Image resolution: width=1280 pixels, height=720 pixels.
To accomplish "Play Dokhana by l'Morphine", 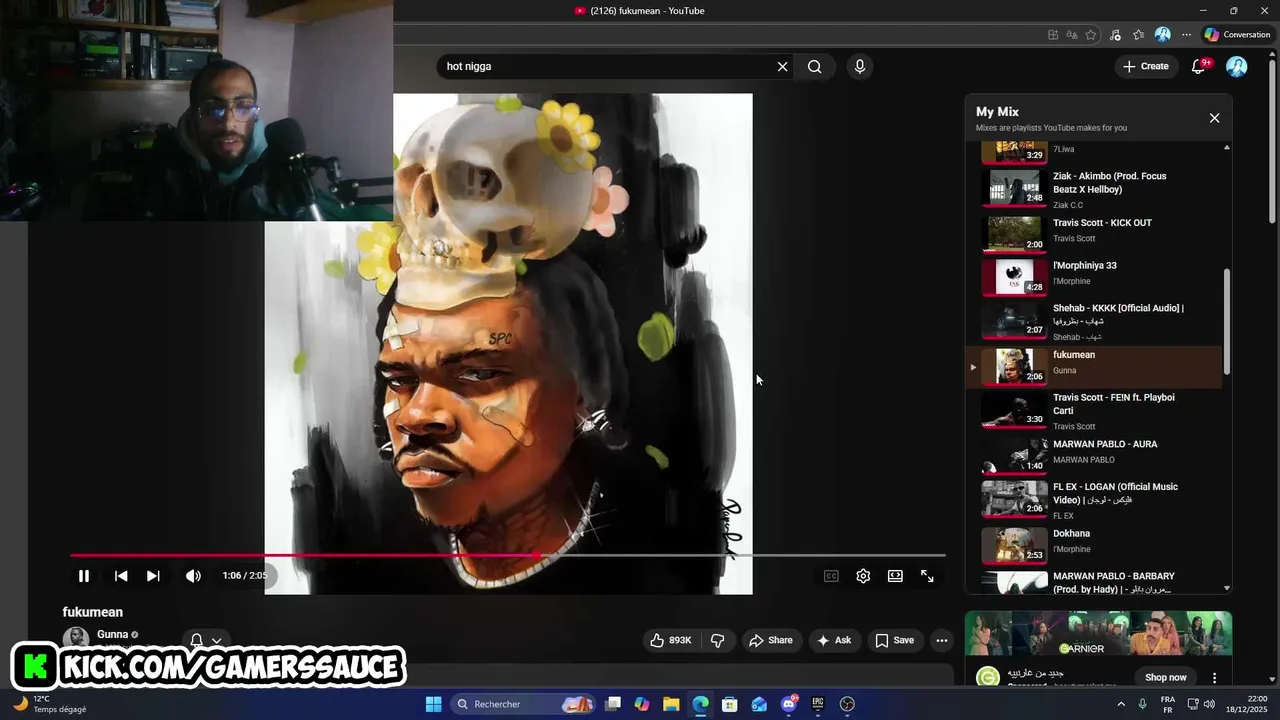I will point(1095,543).
